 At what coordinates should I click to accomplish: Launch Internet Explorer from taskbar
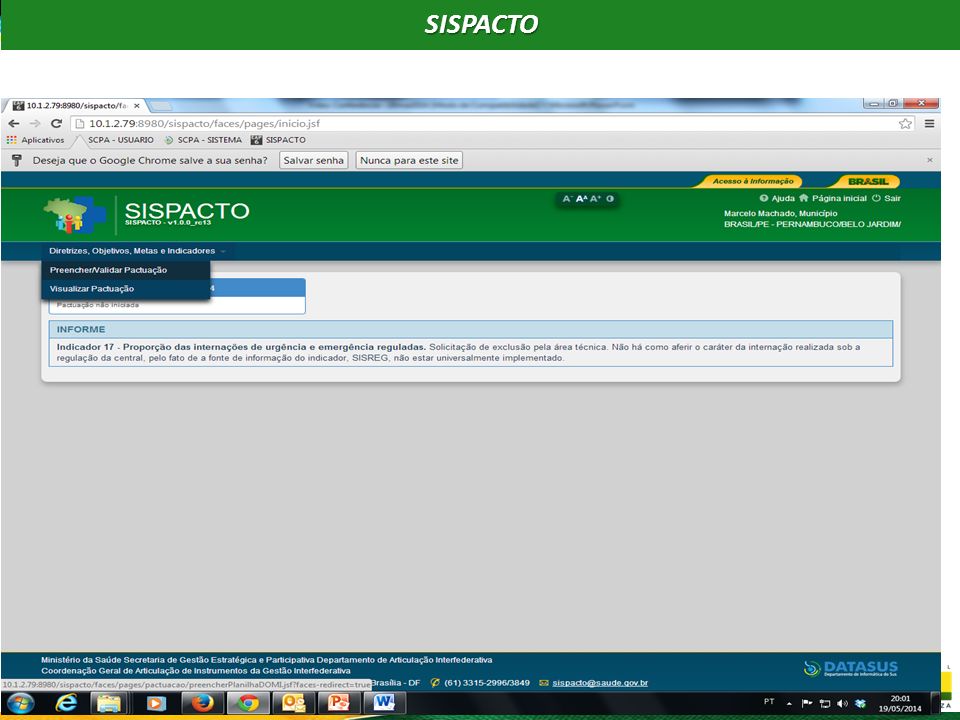coord(66,703)
